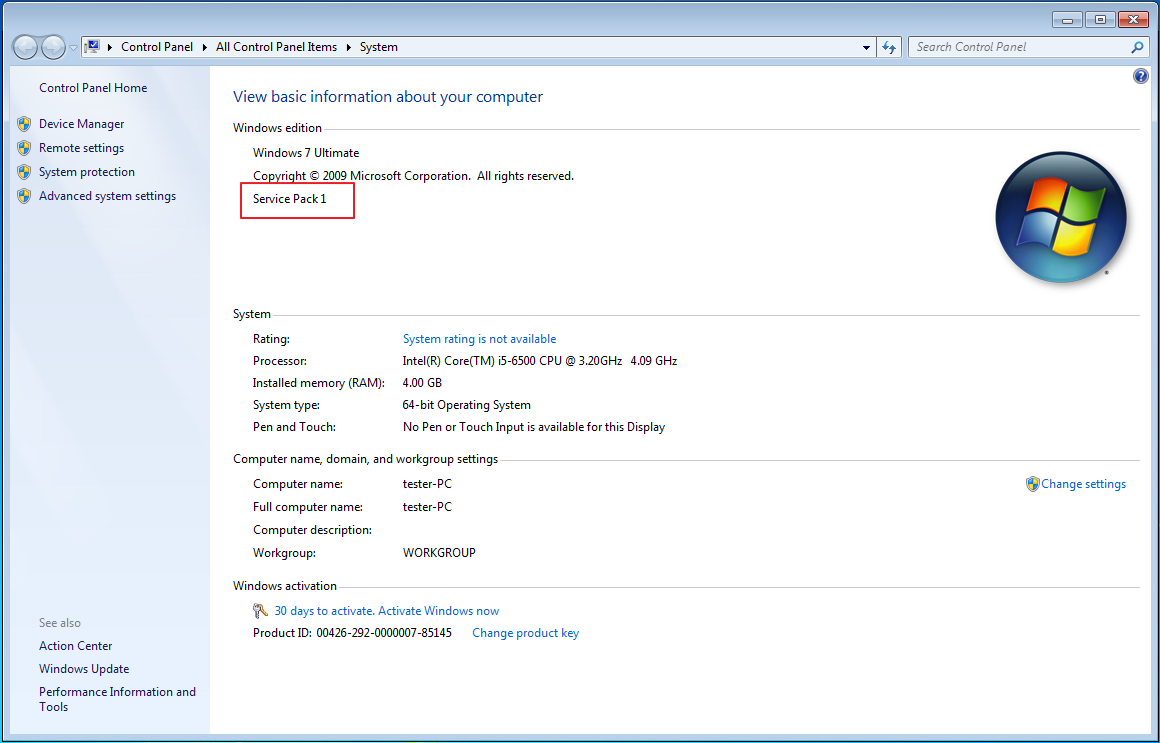Click the keys icon beside activation link

[260, 611]
